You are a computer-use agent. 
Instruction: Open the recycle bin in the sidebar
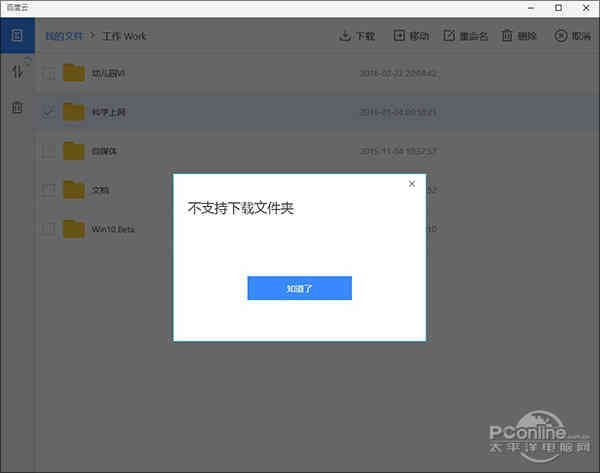coord(17,108)
